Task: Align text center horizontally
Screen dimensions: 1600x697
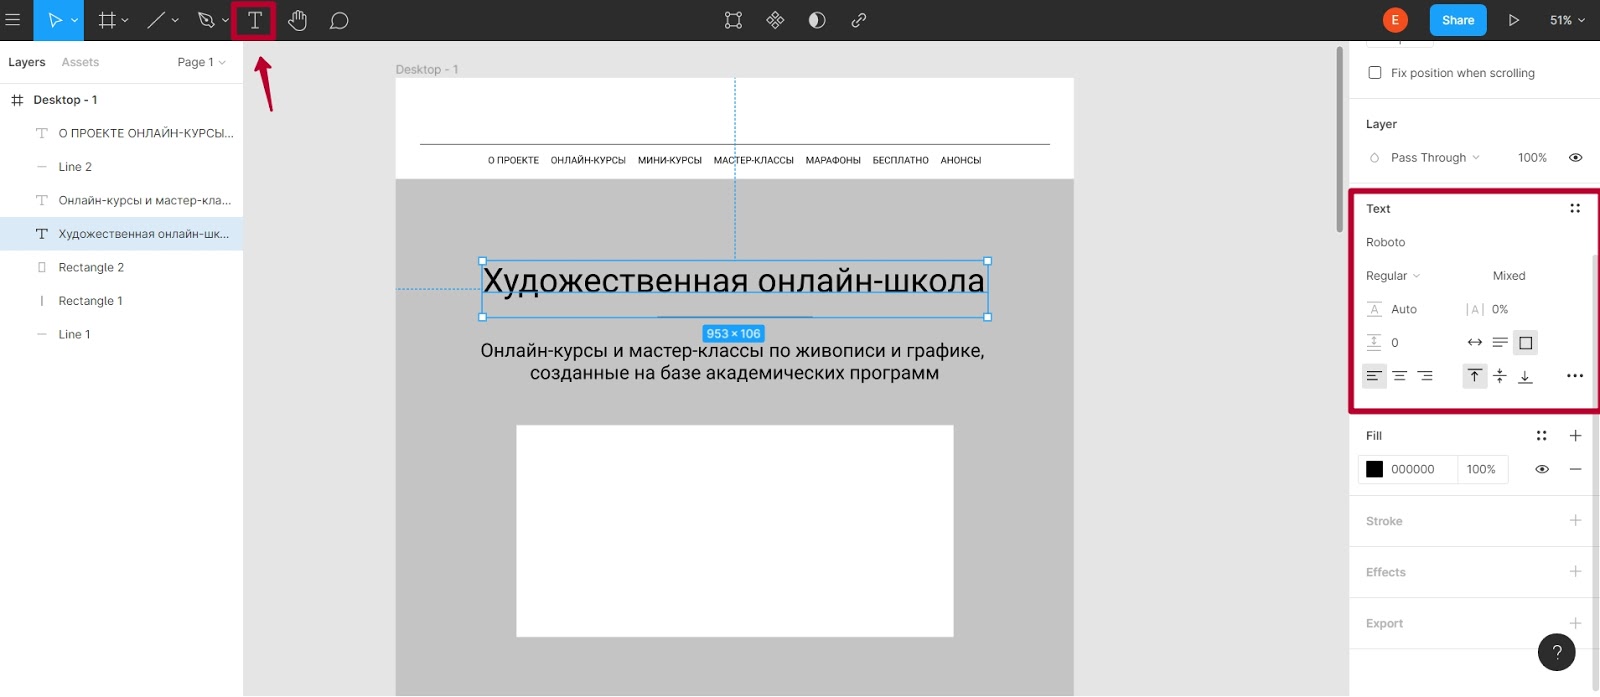Action: coord(1400,376)
